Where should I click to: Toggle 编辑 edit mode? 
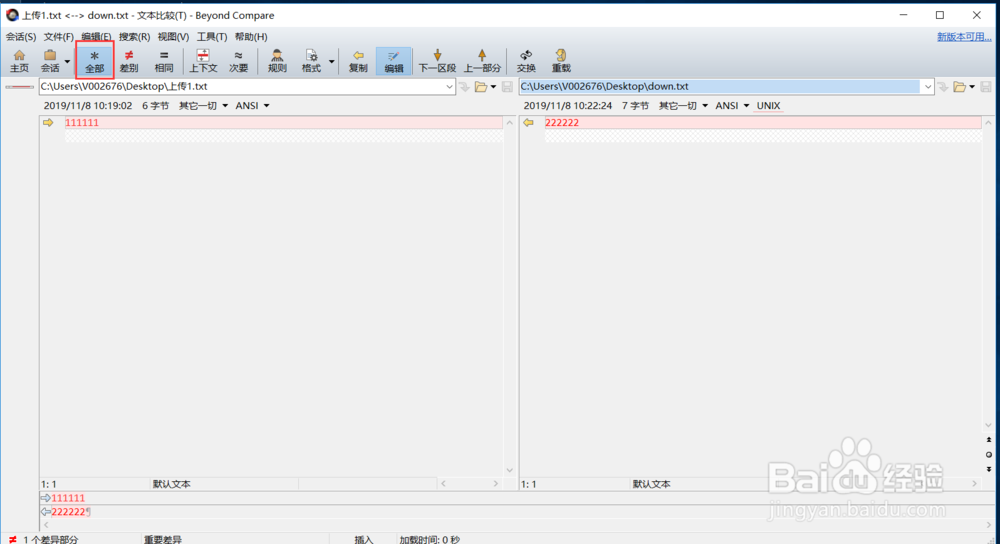[393, 61]
